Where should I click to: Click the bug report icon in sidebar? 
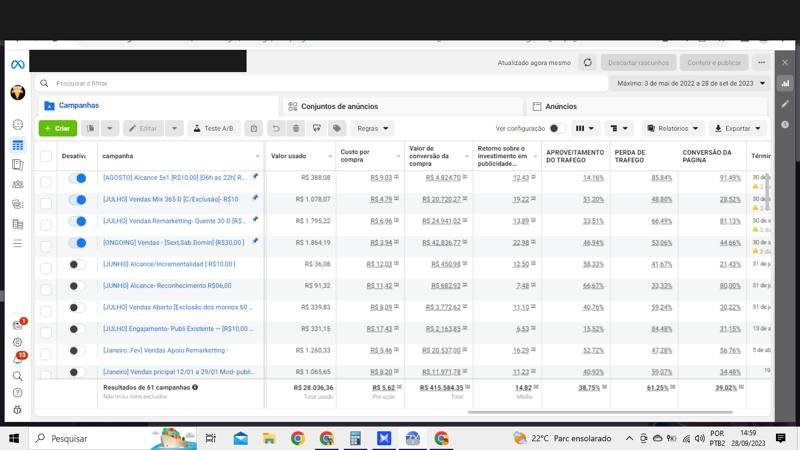point(17,410)
